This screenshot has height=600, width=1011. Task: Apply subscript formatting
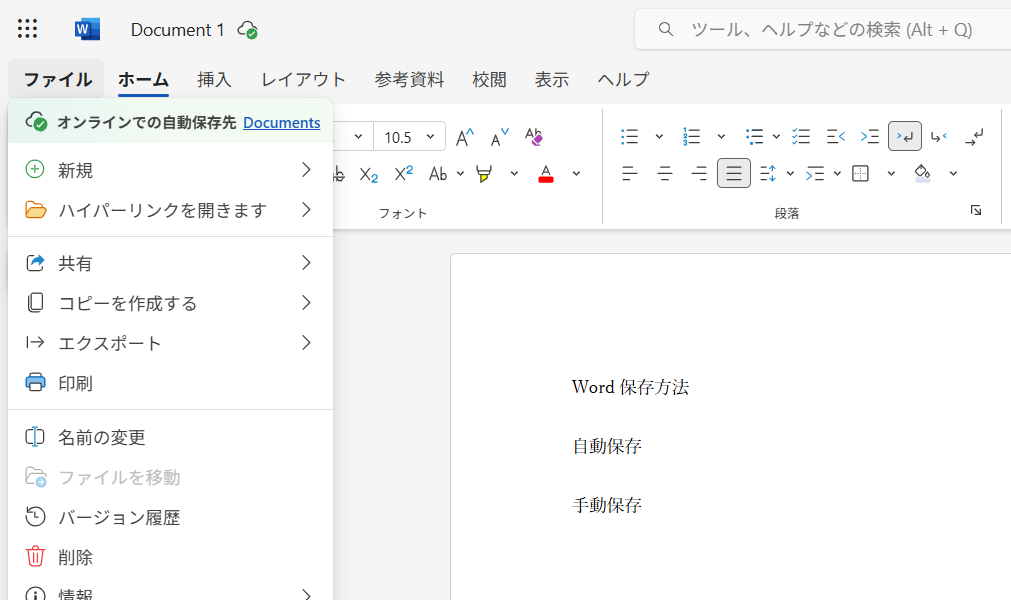[369, 174]
